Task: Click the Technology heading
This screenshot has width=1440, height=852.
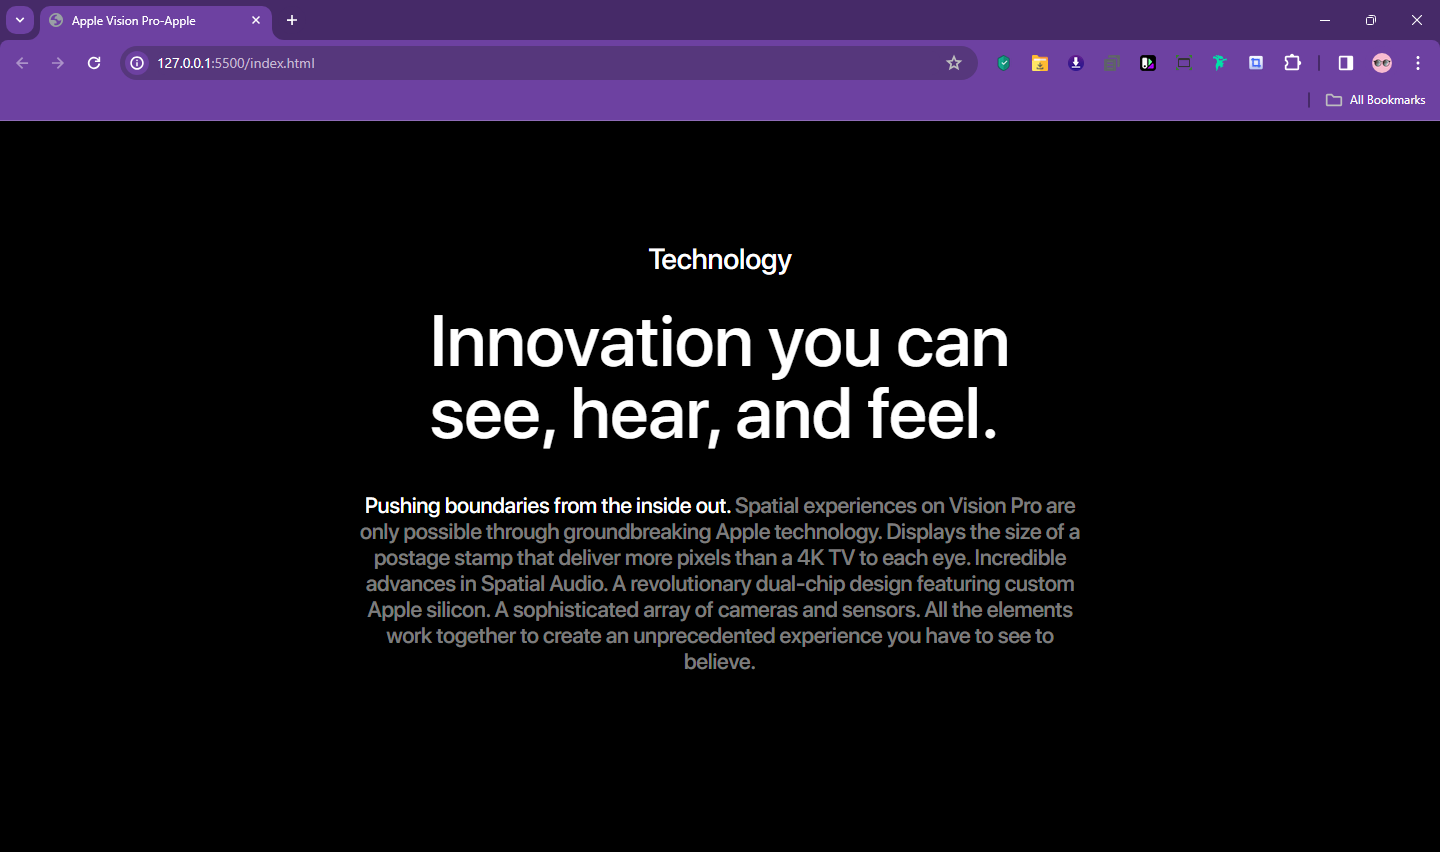Action: tap(720, 259)
